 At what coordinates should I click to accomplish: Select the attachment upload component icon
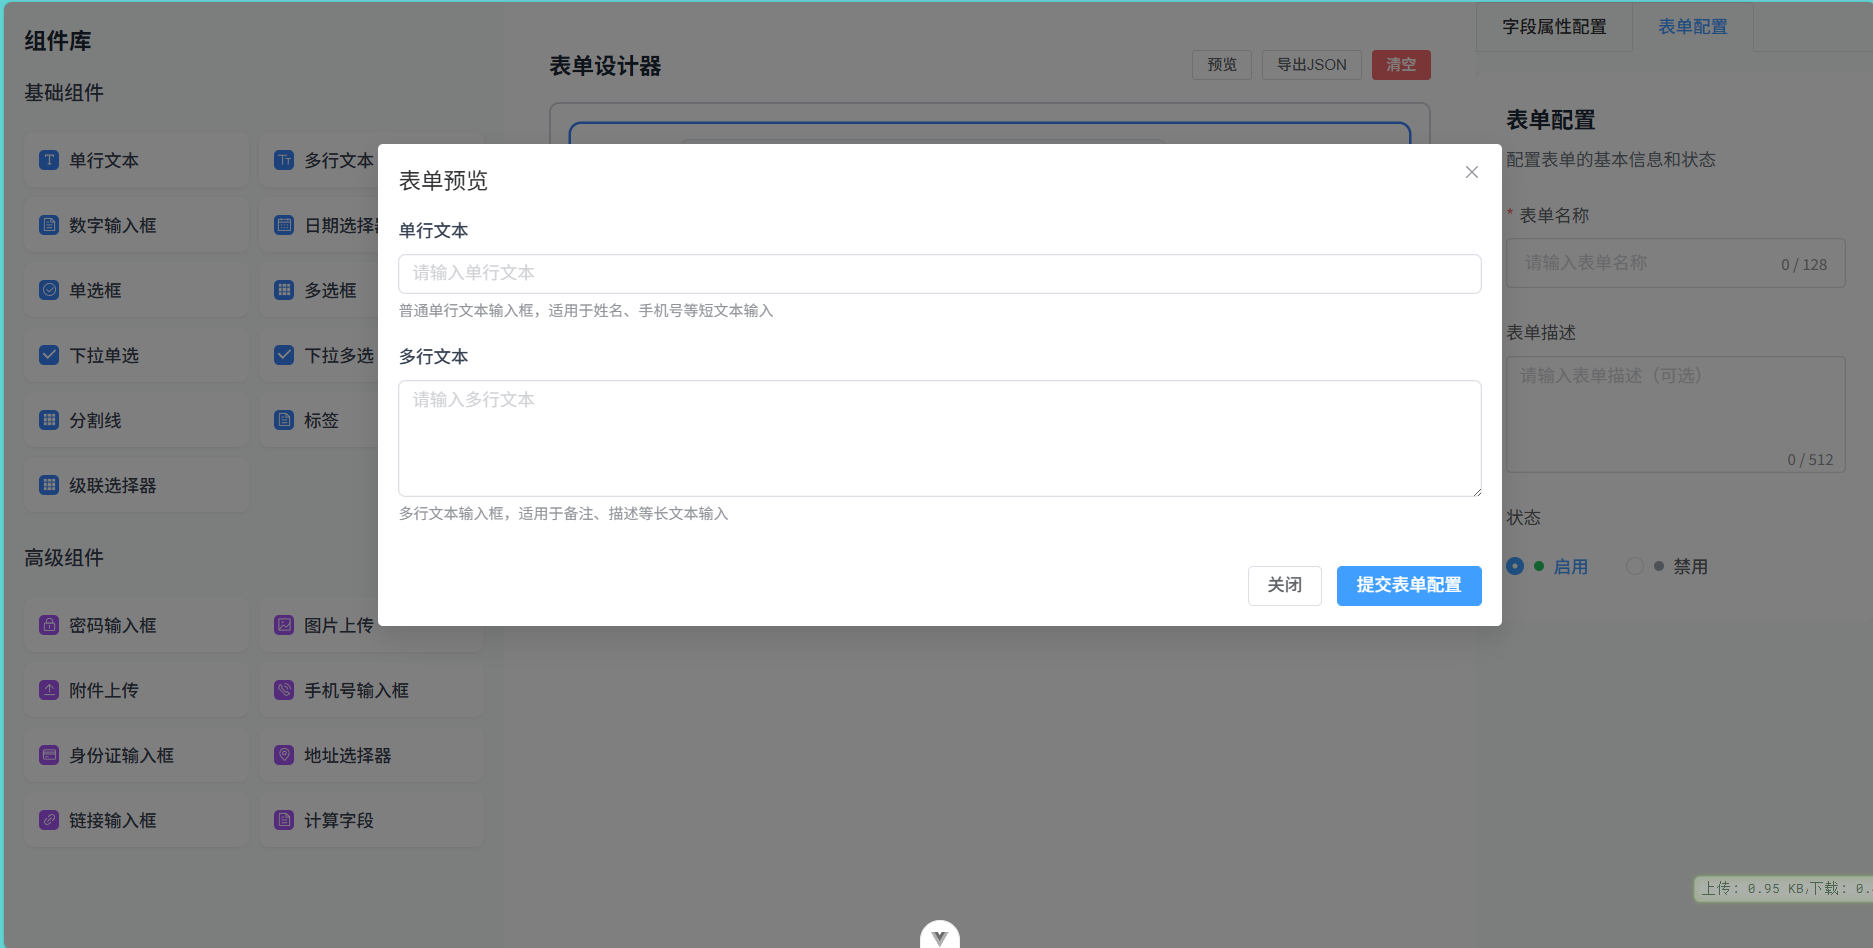49,690
